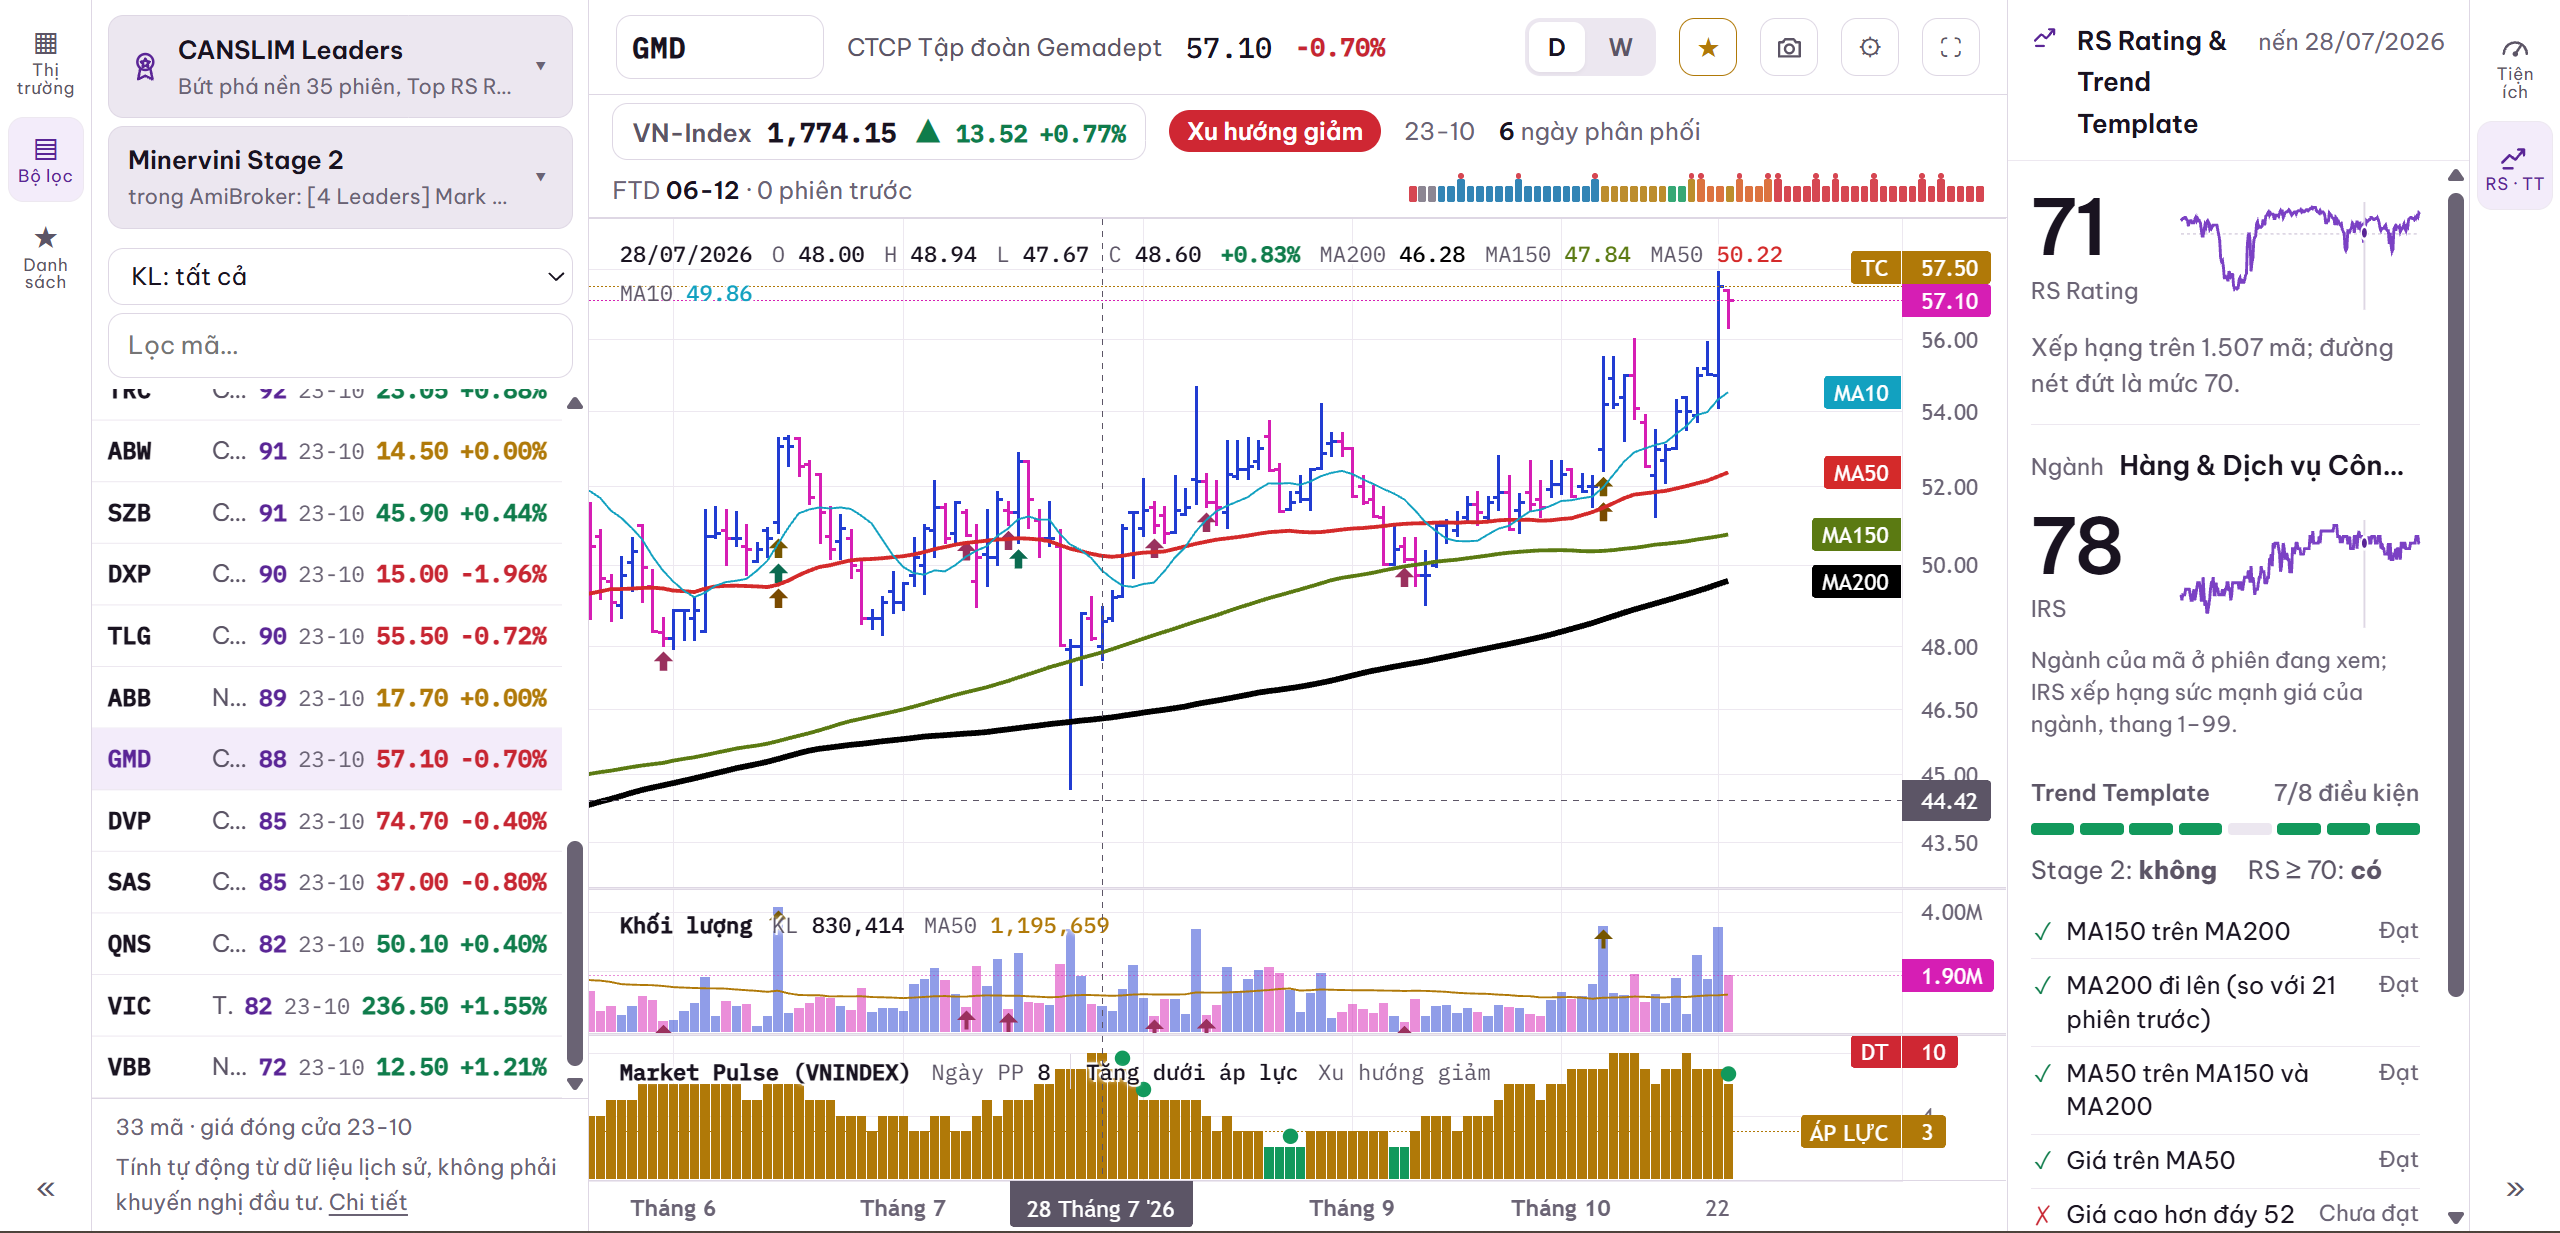Enter fullscreen chart mode

(1951, 47)
